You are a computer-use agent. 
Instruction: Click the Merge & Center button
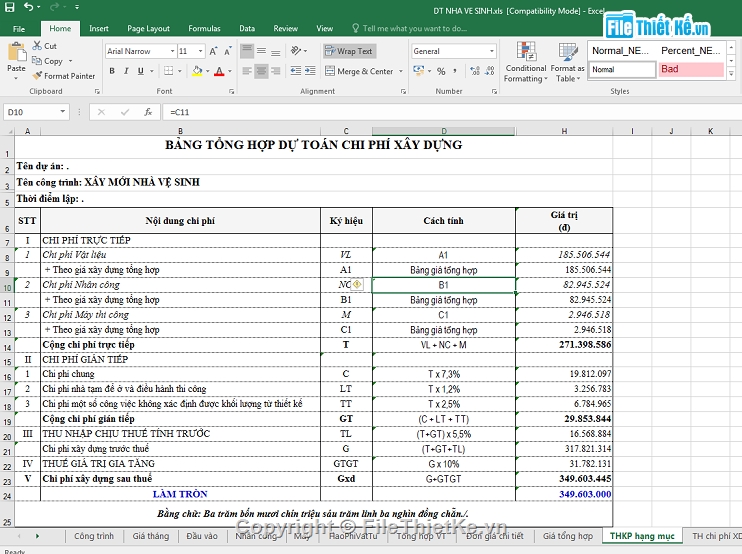click(x=360, y=71)
